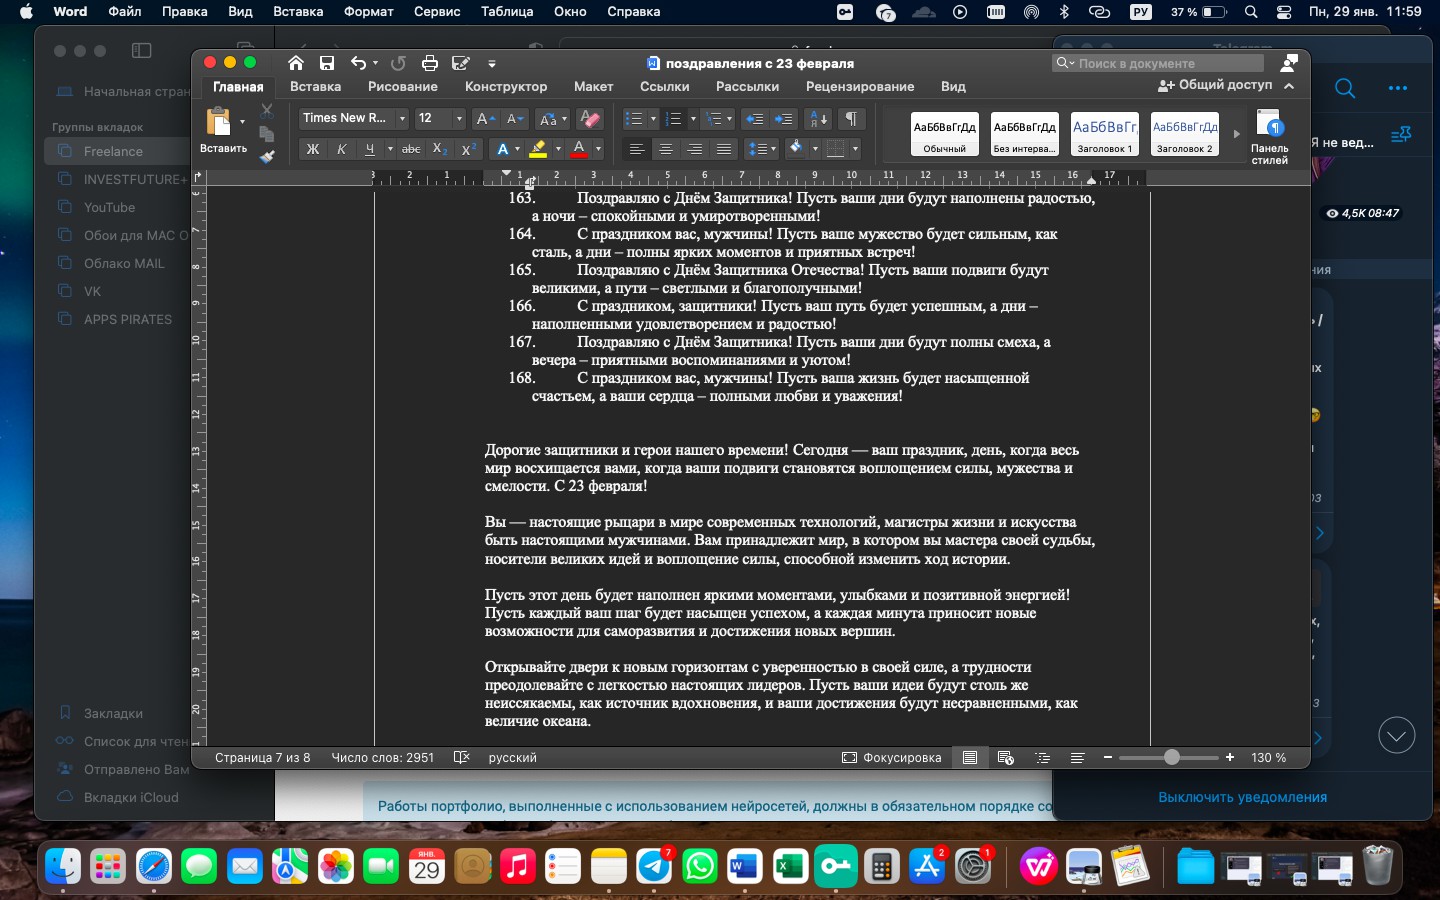This screenshot has width=1440, height=900.
Task: Apply the Обычный style
Action: [x=945, y=134]
